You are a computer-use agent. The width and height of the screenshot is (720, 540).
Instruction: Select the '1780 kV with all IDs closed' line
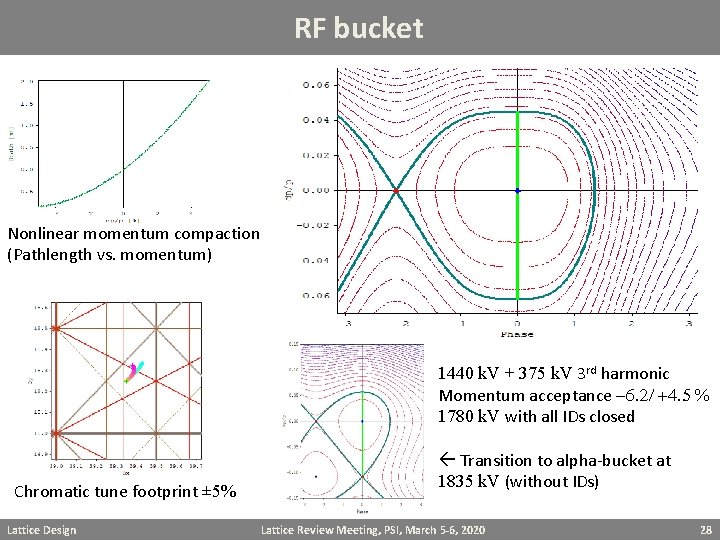536,416
